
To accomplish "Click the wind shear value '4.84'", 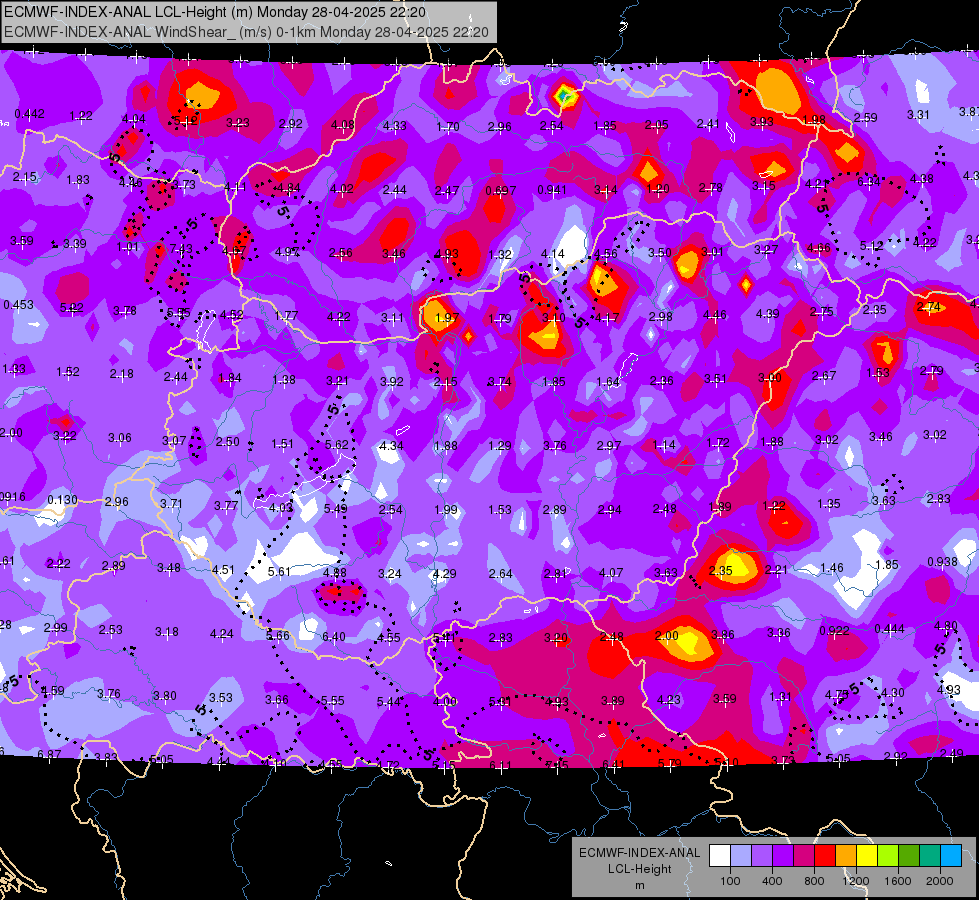I will pyautogui.click(x=289, y=187).
